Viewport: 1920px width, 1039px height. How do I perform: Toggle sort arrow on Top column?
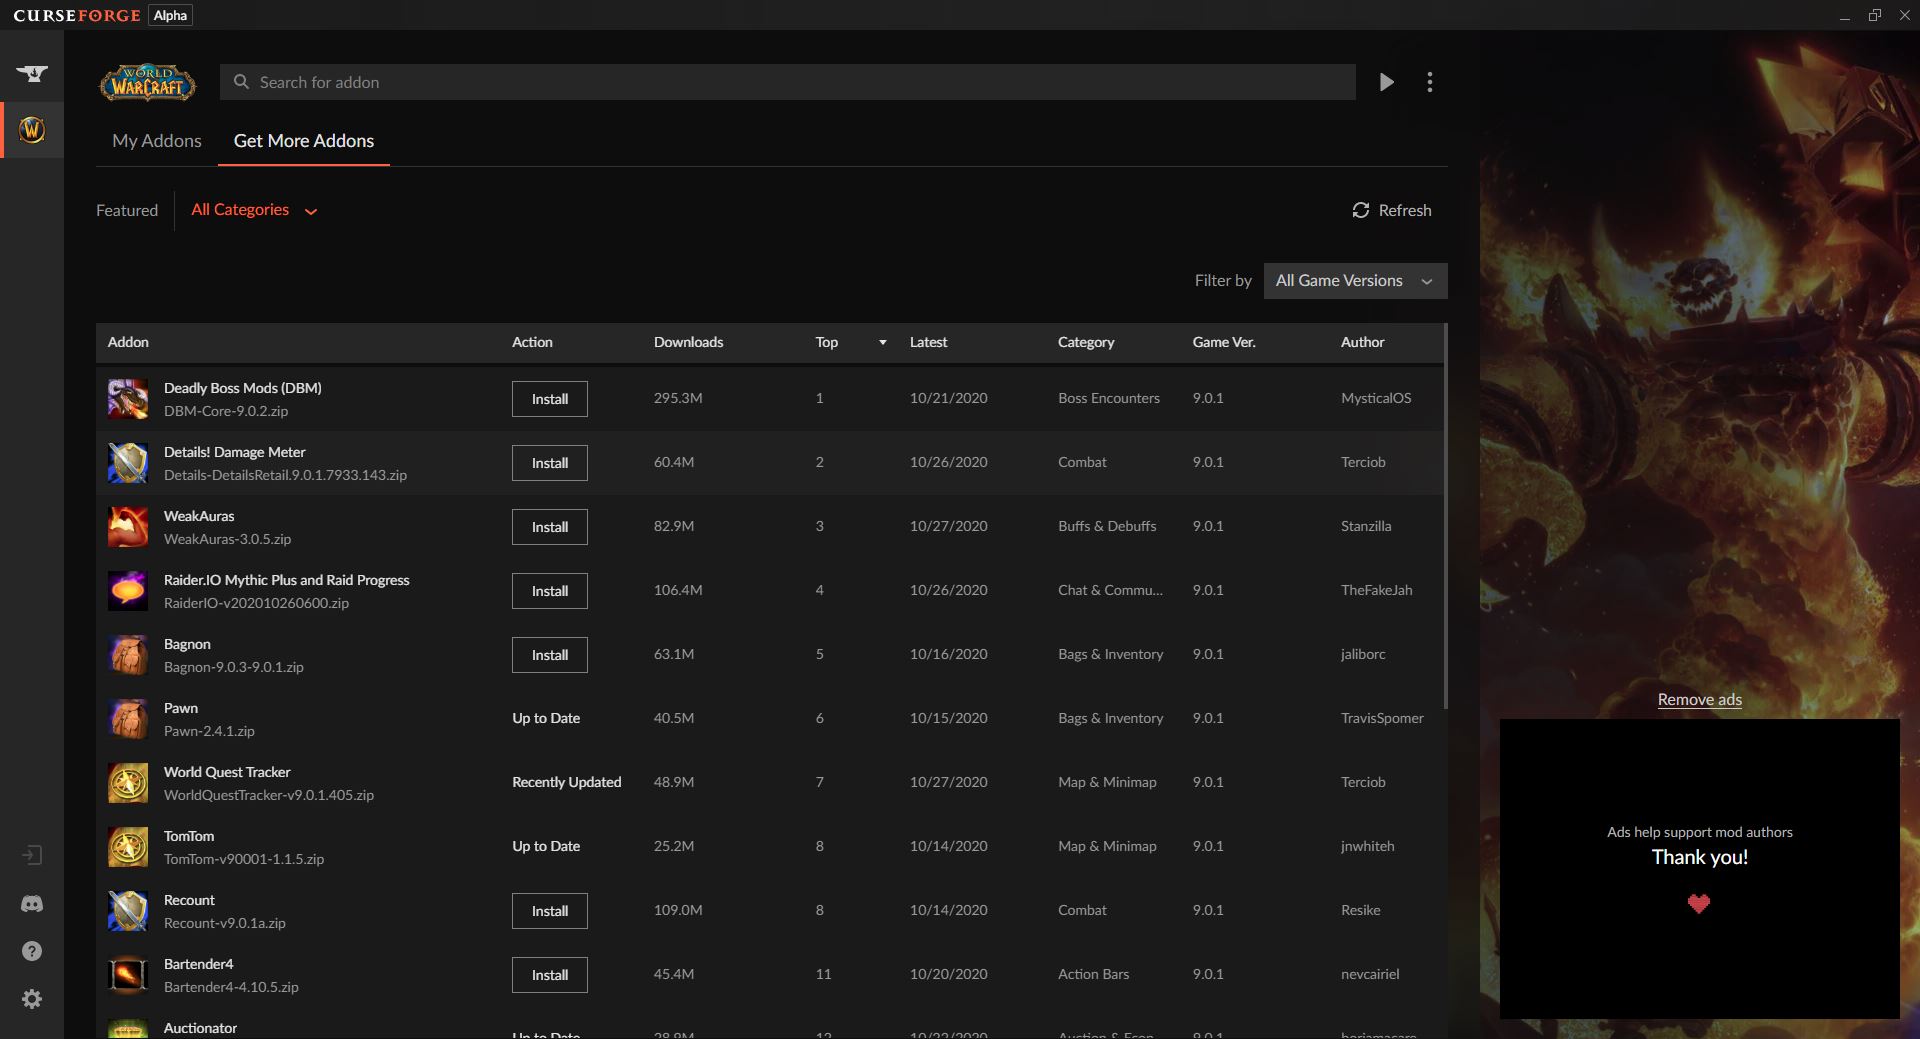coord(882,343)
